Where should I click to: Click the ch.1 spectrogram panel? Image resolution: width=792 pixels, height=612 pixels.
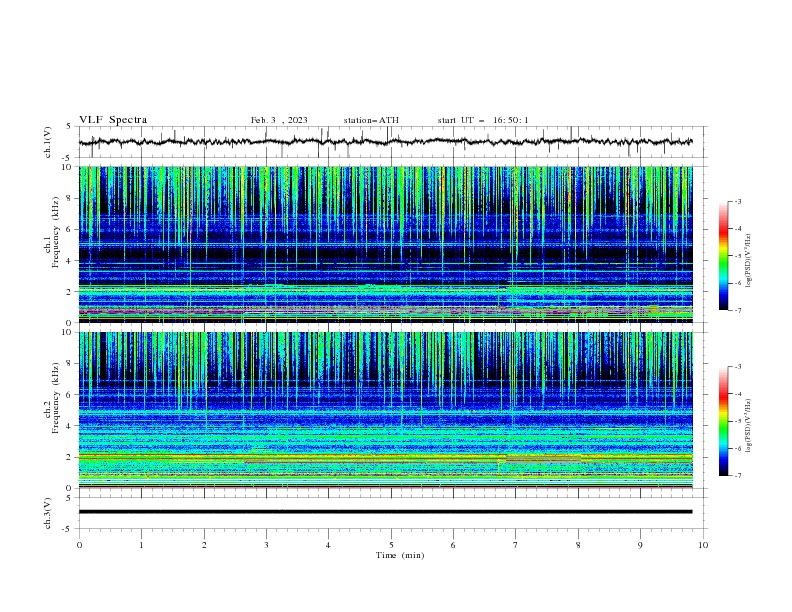point(386,244)
